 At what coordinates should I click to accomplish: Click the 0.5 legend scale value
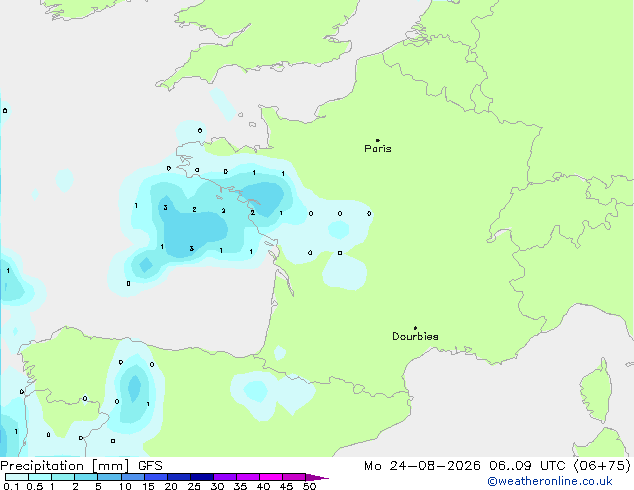point(35,486)
